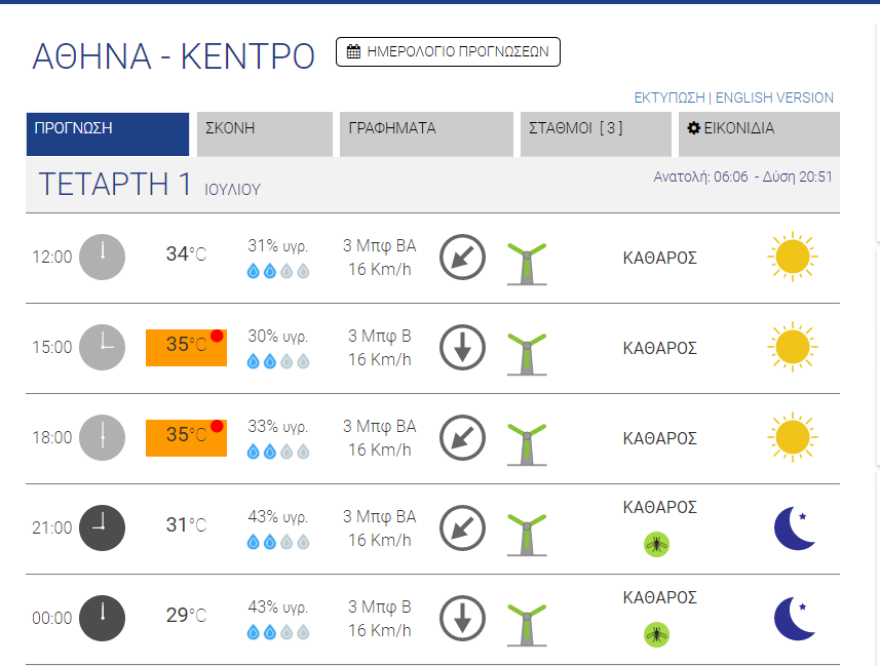This screenshot has height=666, width=880.
Task: Click the sun icon in the 18:00 row
Action: point(792,438)
